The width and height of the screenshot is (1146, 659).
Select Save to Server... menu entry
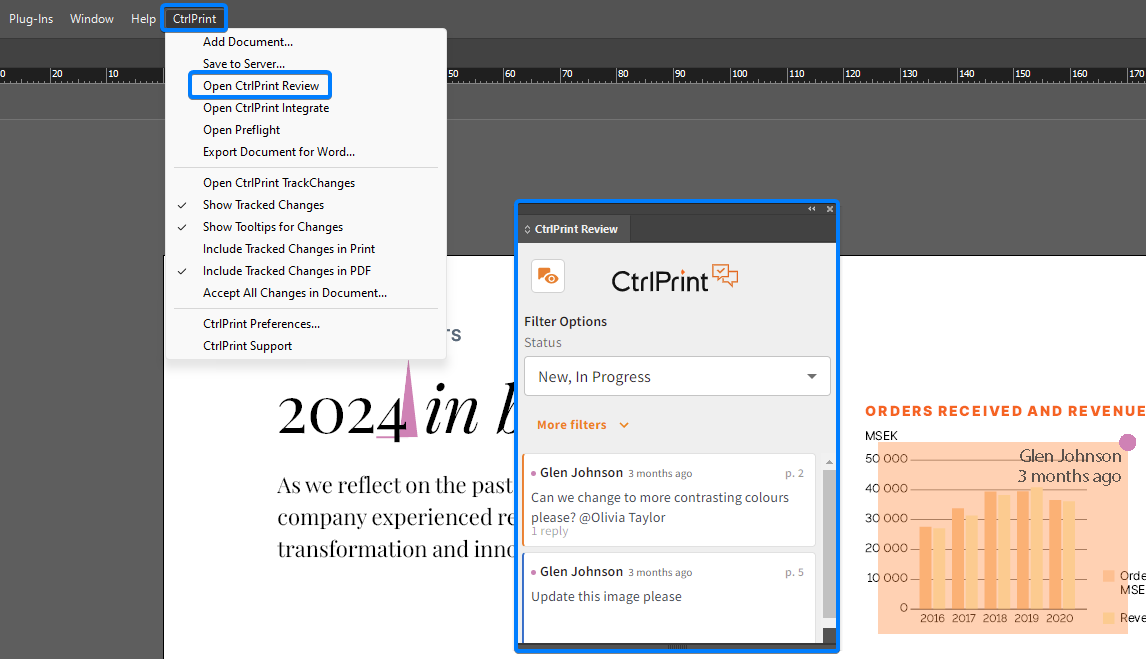pos(244,64)
